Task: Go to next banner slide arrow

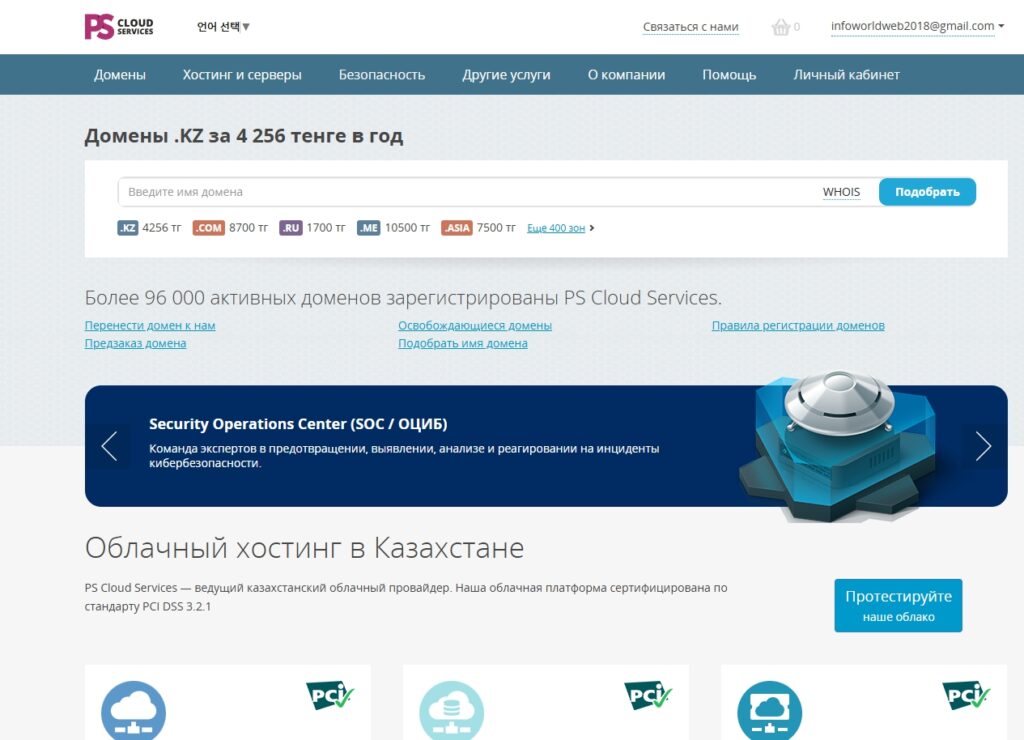Action: [983, 446]
